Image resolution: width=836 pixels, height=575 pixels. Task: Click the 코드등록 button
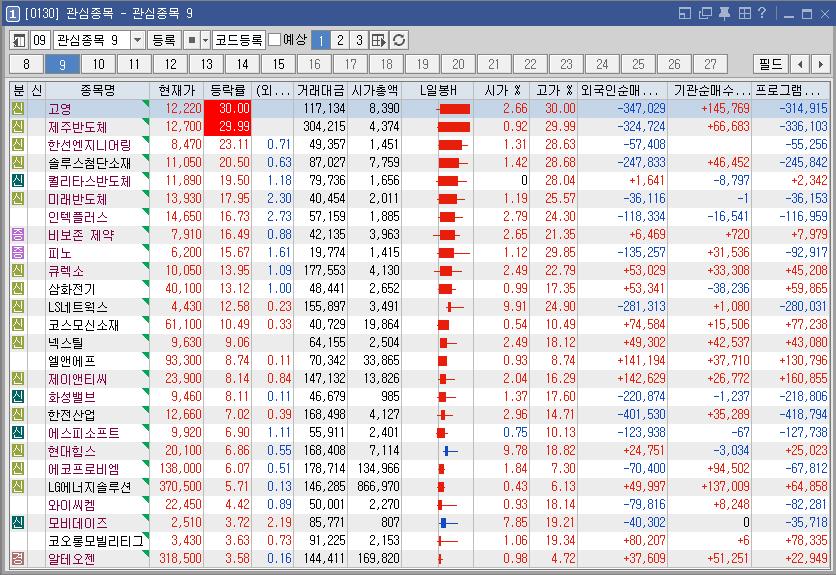tap(239, 40)
